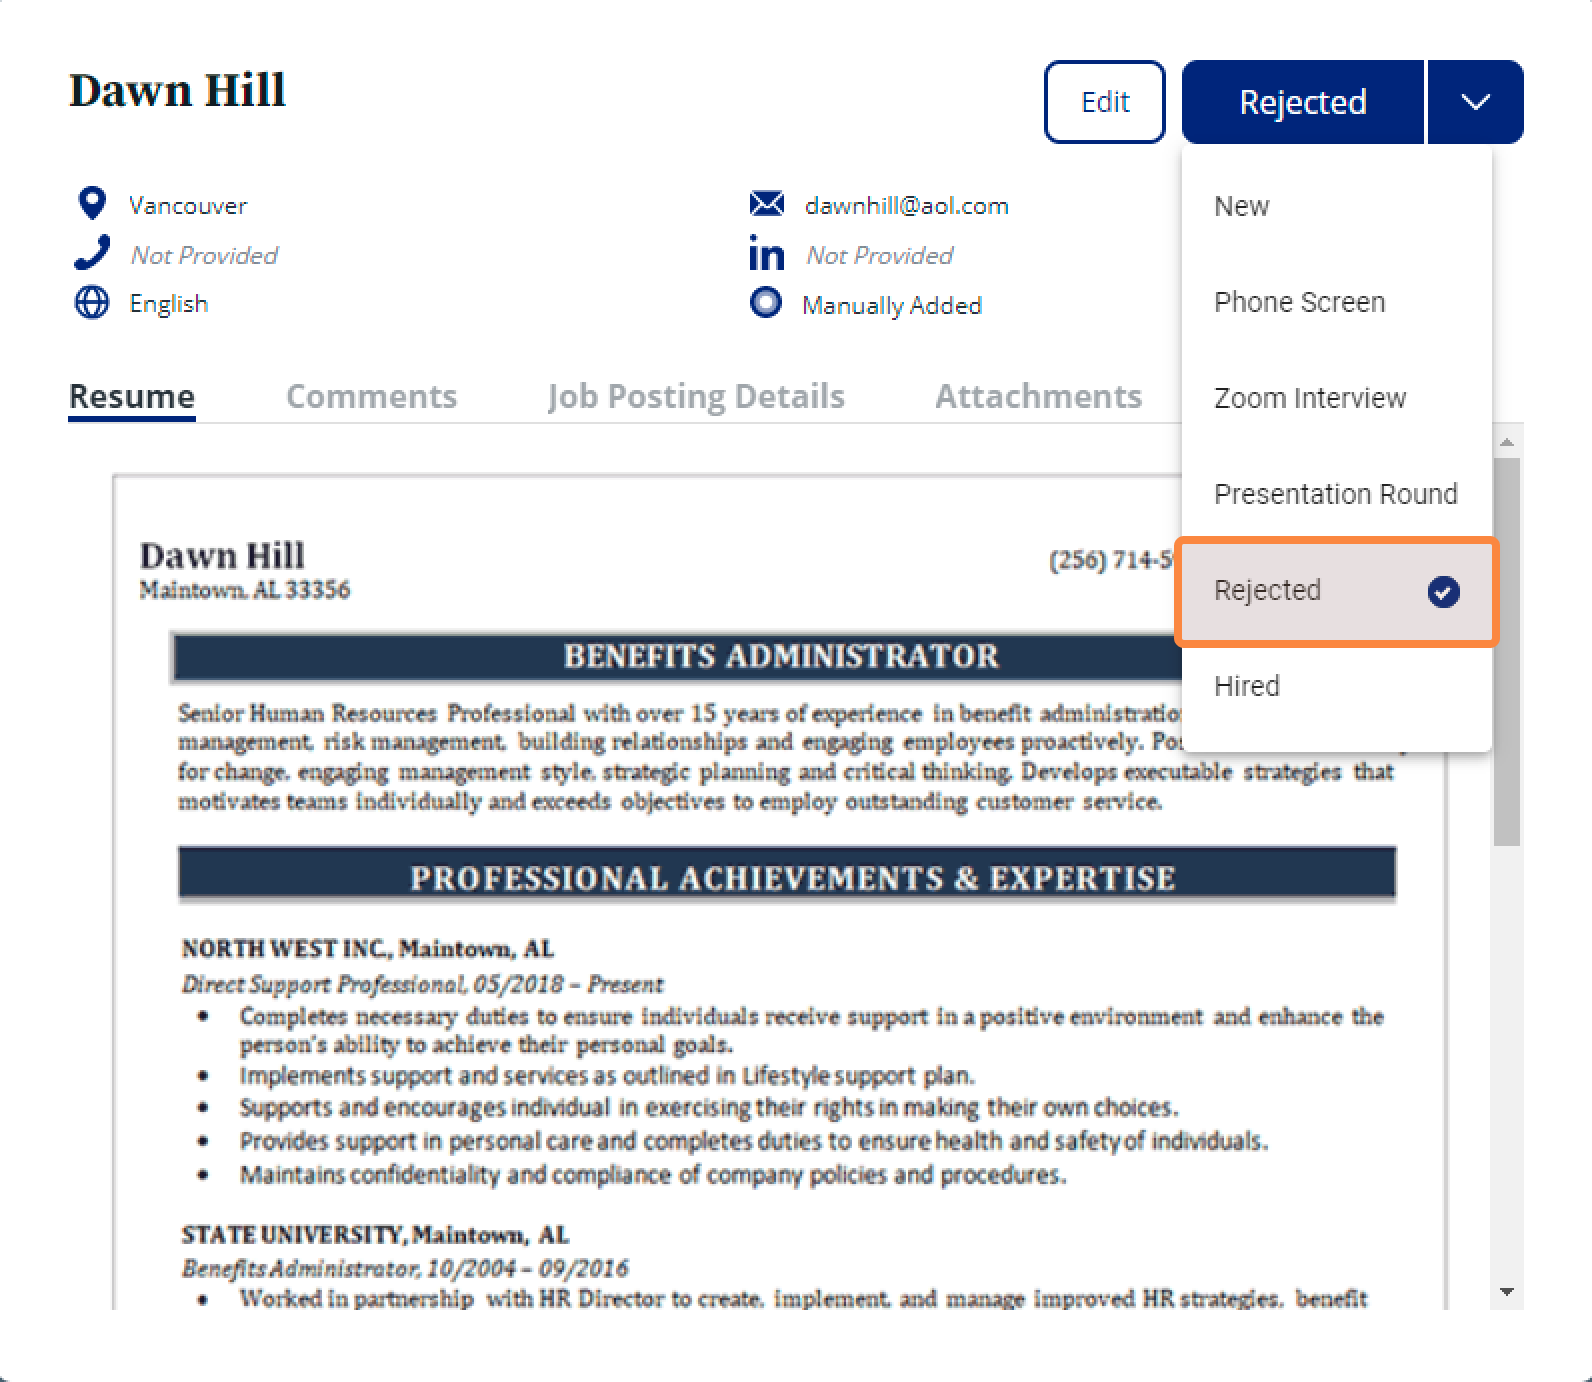Switch to the Resume tab
This screenshot has height=1382, width=1592.
pos(132,397)
